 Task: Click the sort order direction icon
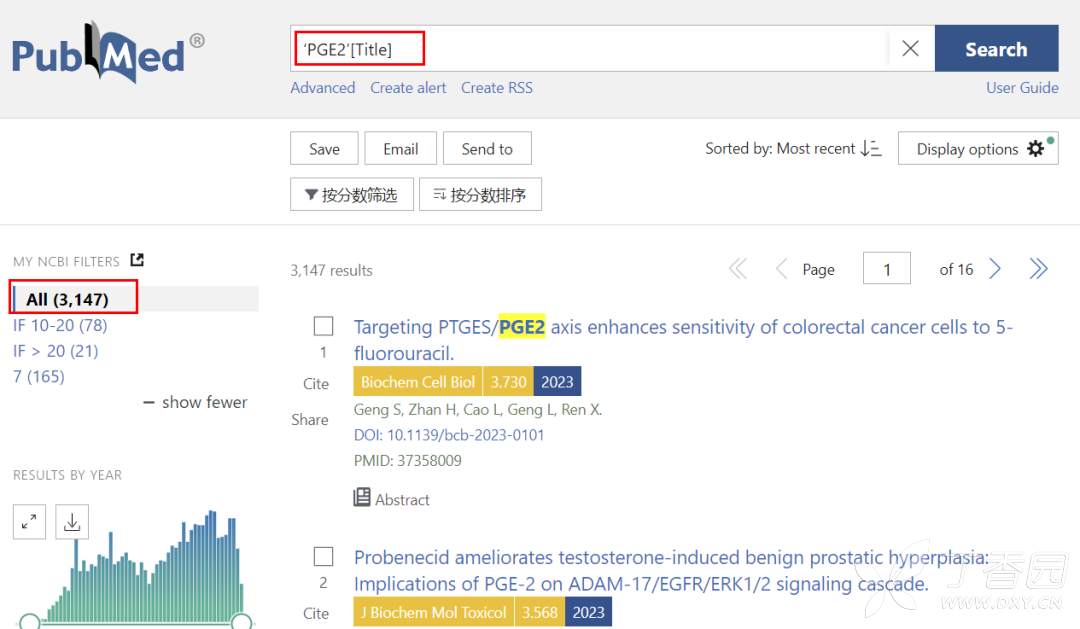(870, 149)
